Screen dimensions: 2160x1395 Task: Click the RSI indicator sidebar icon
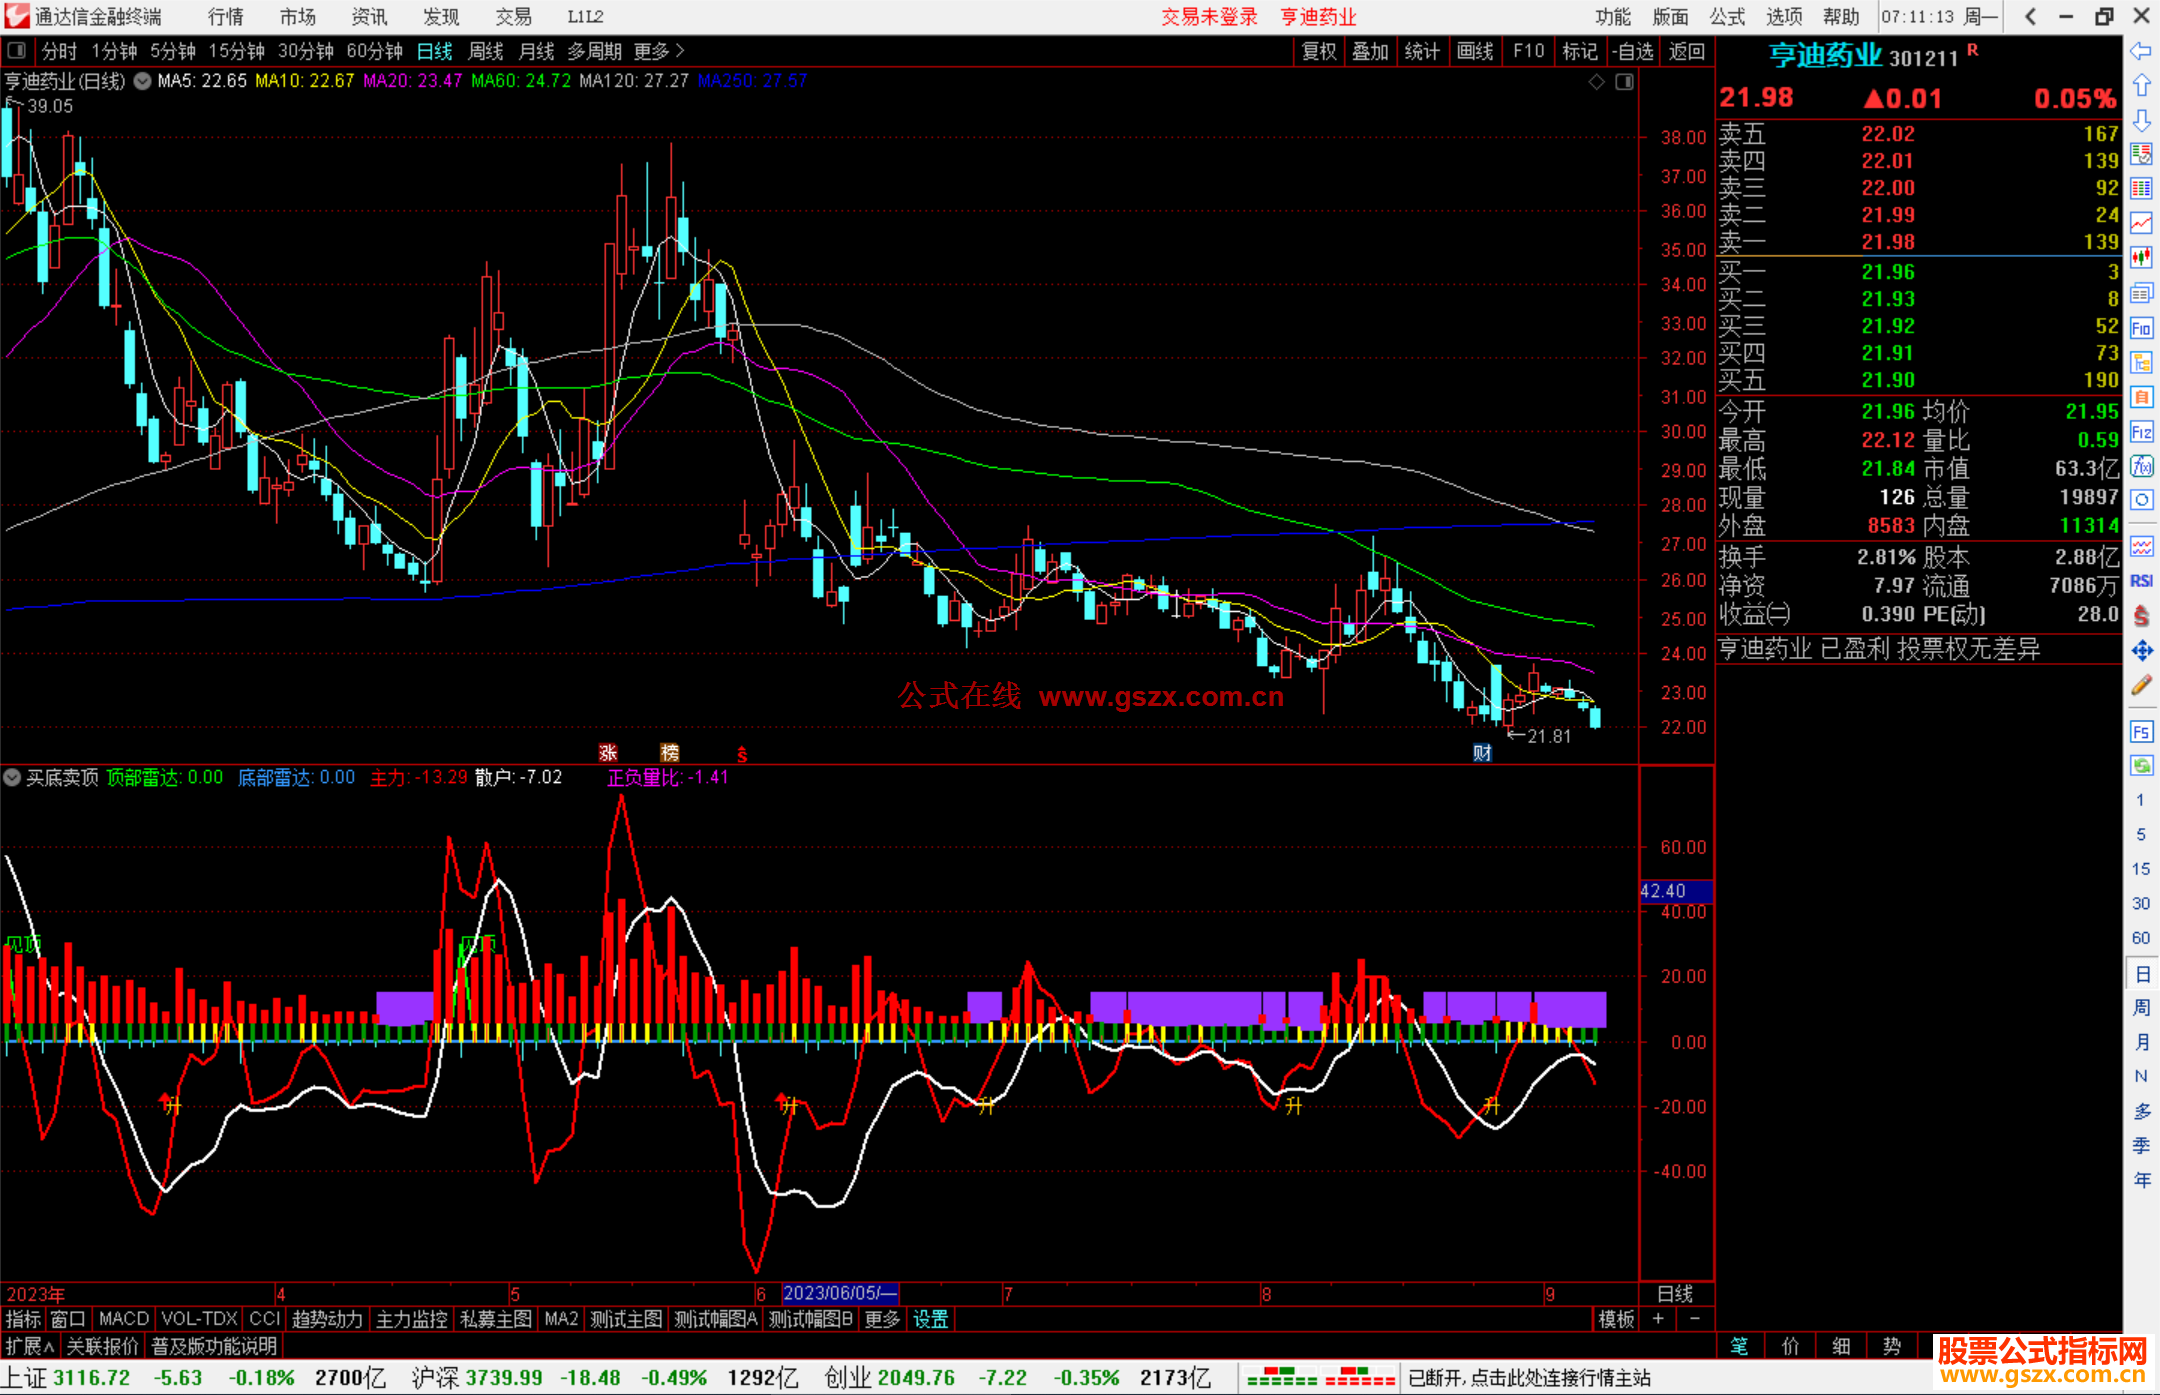click(x=2141, y=581)
